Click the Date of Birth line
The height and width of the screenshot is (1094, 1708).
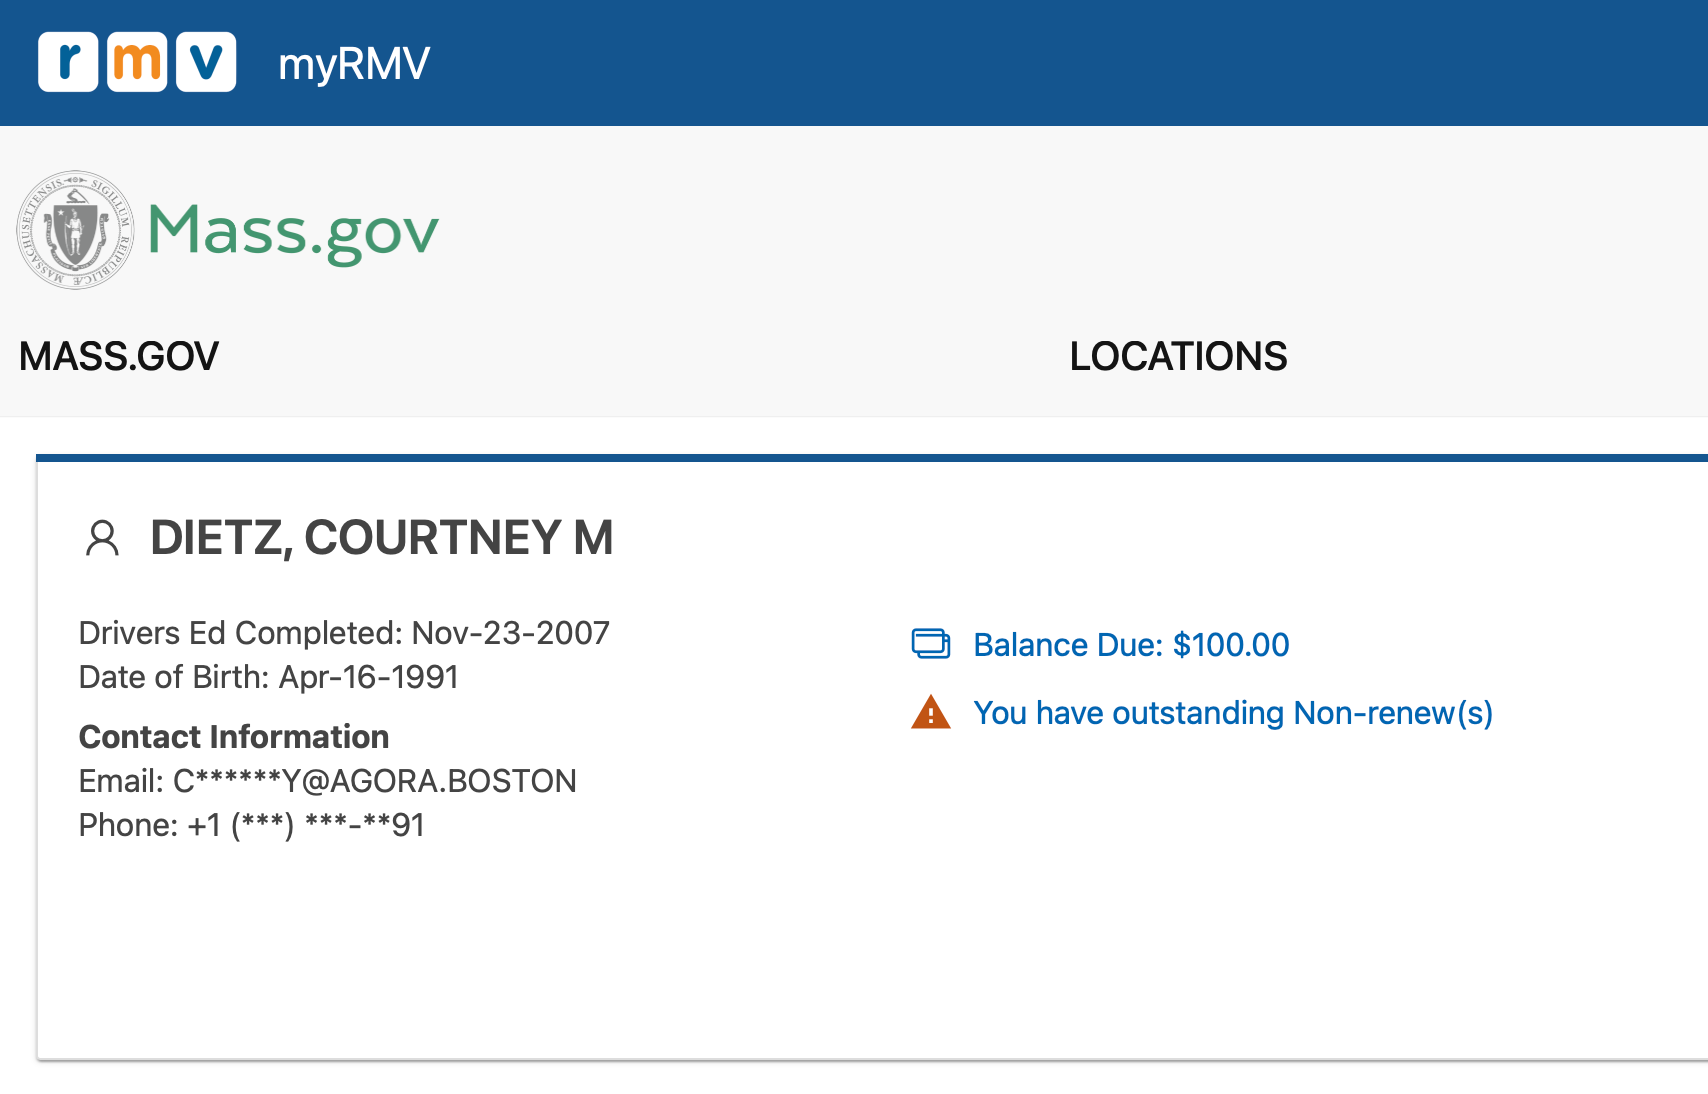[x=268, y=677]
